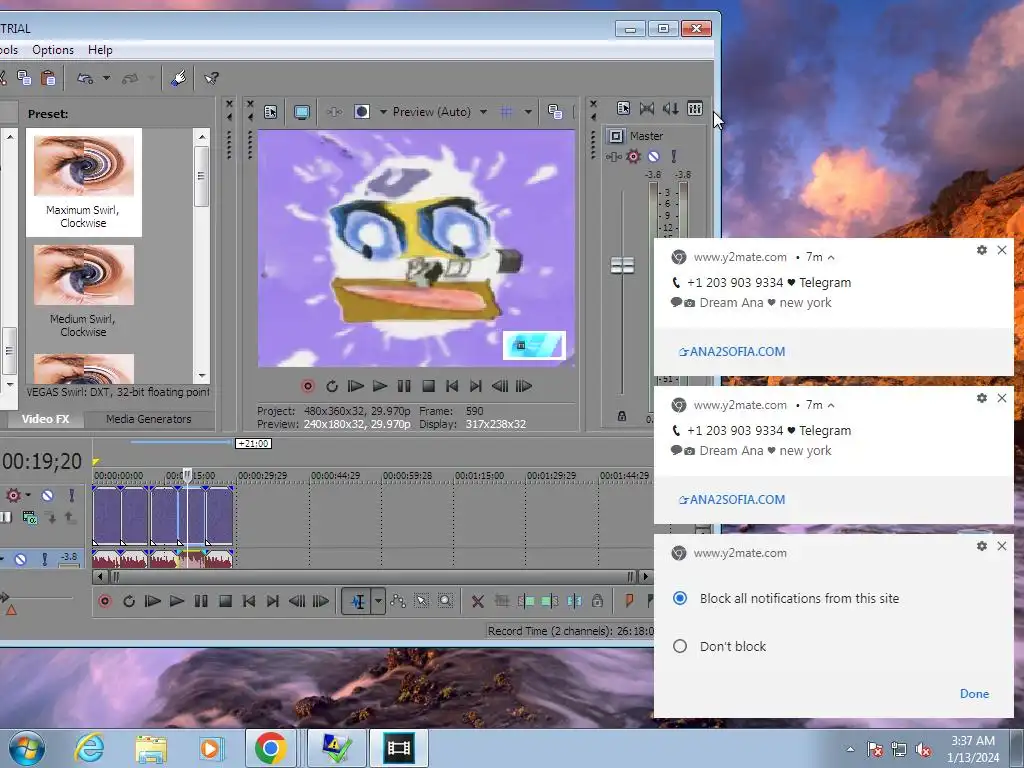Toggle loop playback in the timeline transport
This screenshot has width=1024, height=768.
(129, 601)
